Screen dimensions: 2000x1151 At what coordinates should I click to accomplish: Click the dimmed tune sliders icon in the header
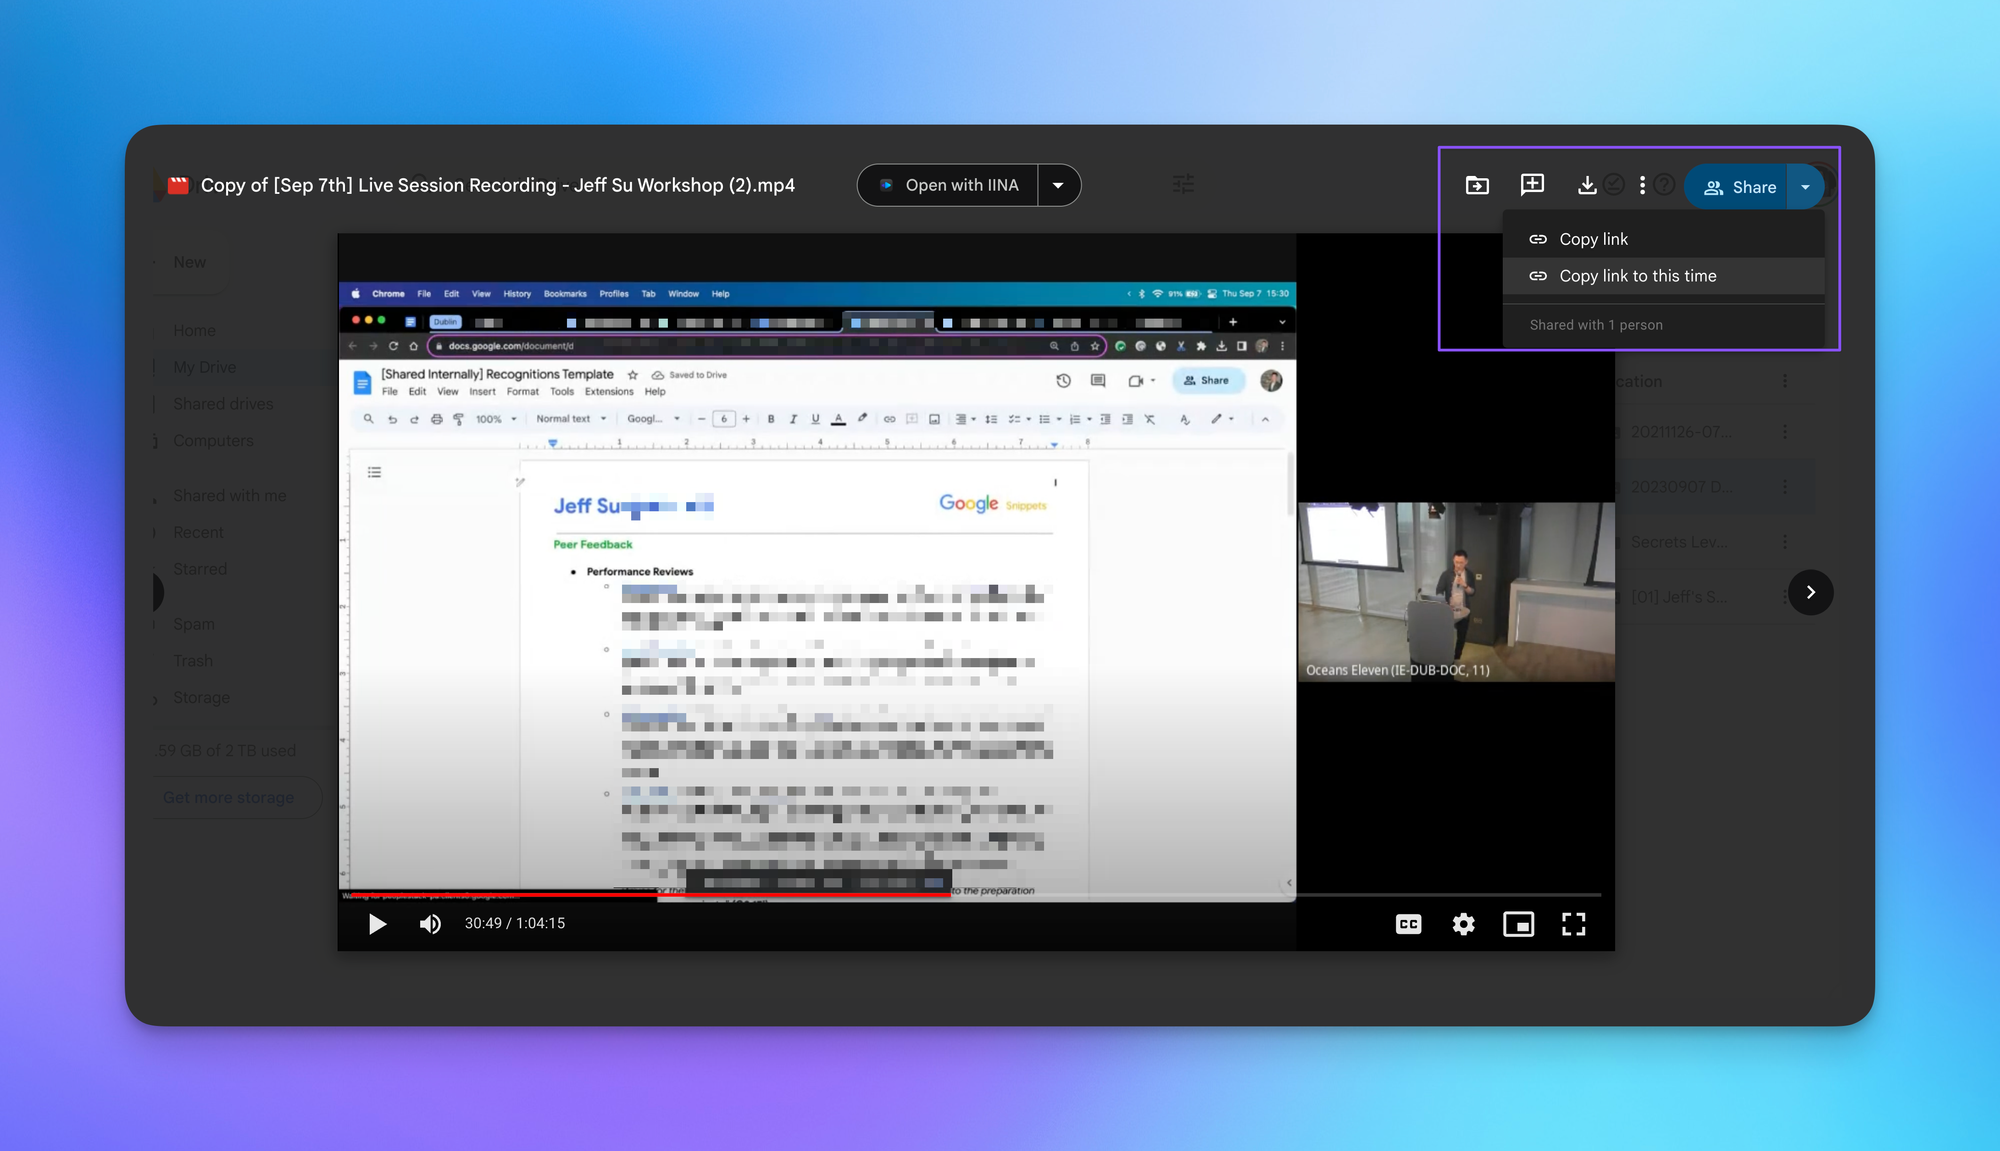(1183, 184)
